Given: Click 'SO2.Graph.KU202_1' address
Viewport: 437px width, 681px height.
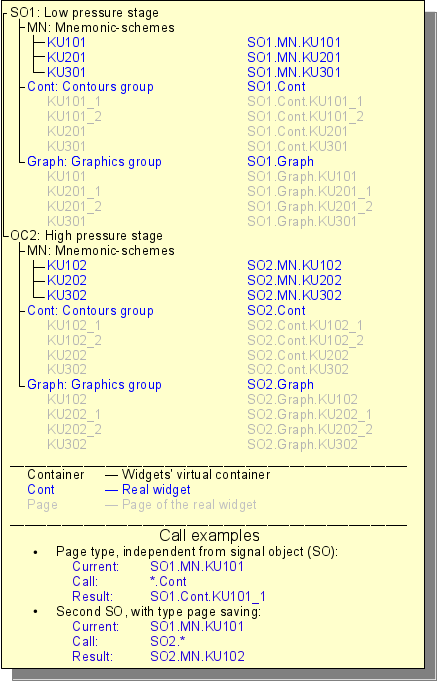Looking at the screenshot, I should pyautogui.click(x=310, y=414).
